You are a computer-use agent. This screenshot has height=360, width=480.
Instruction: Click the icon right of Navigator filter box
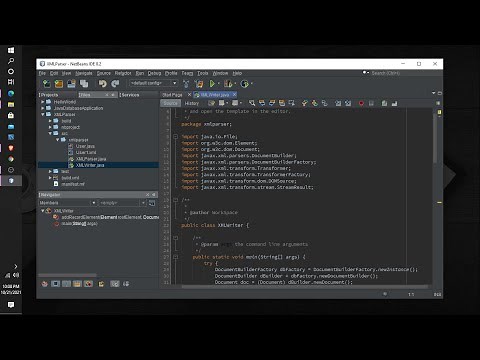click(152, 203)
